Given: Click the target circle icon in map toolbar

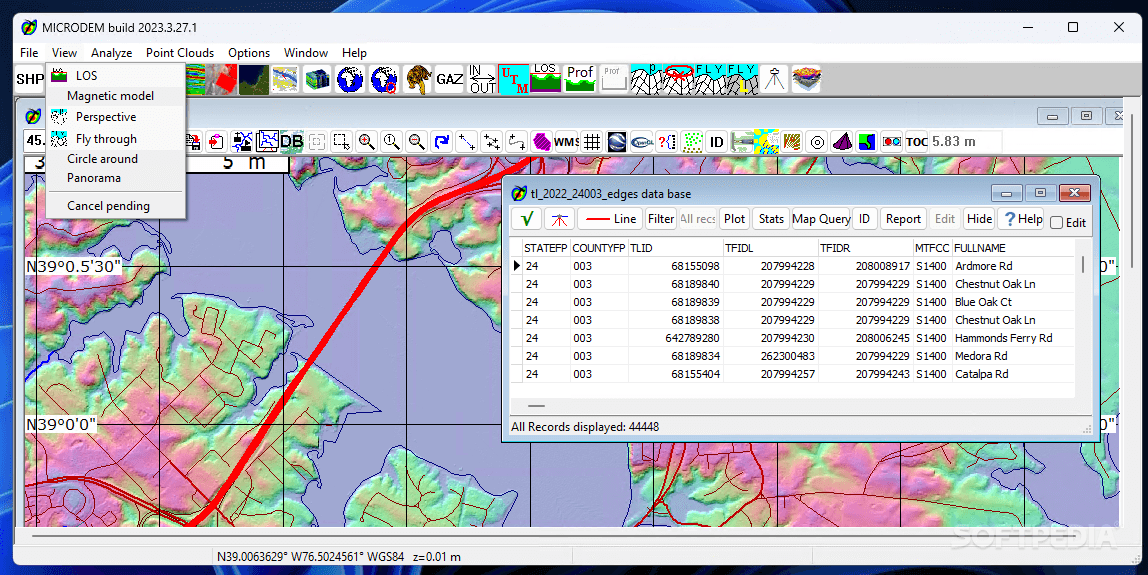Looking at the screenshot, I should (x=817, y=141).
